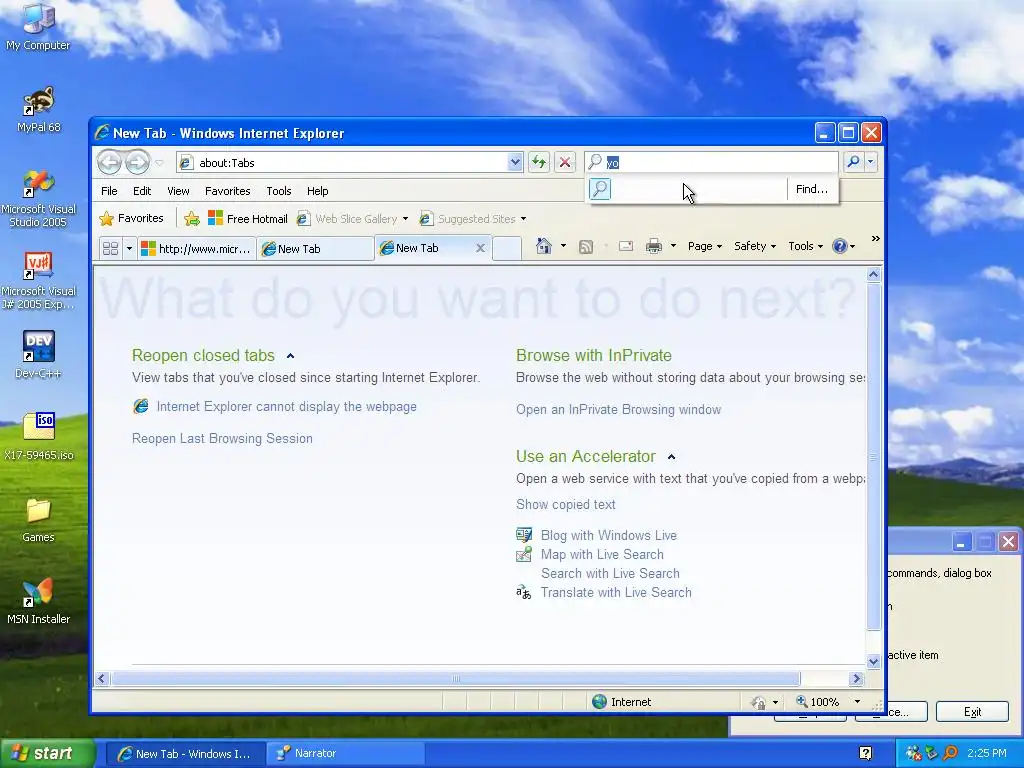Open Safety command dropdown
1024x768 pixels.
pyautogui.click(x=755, y=246)
